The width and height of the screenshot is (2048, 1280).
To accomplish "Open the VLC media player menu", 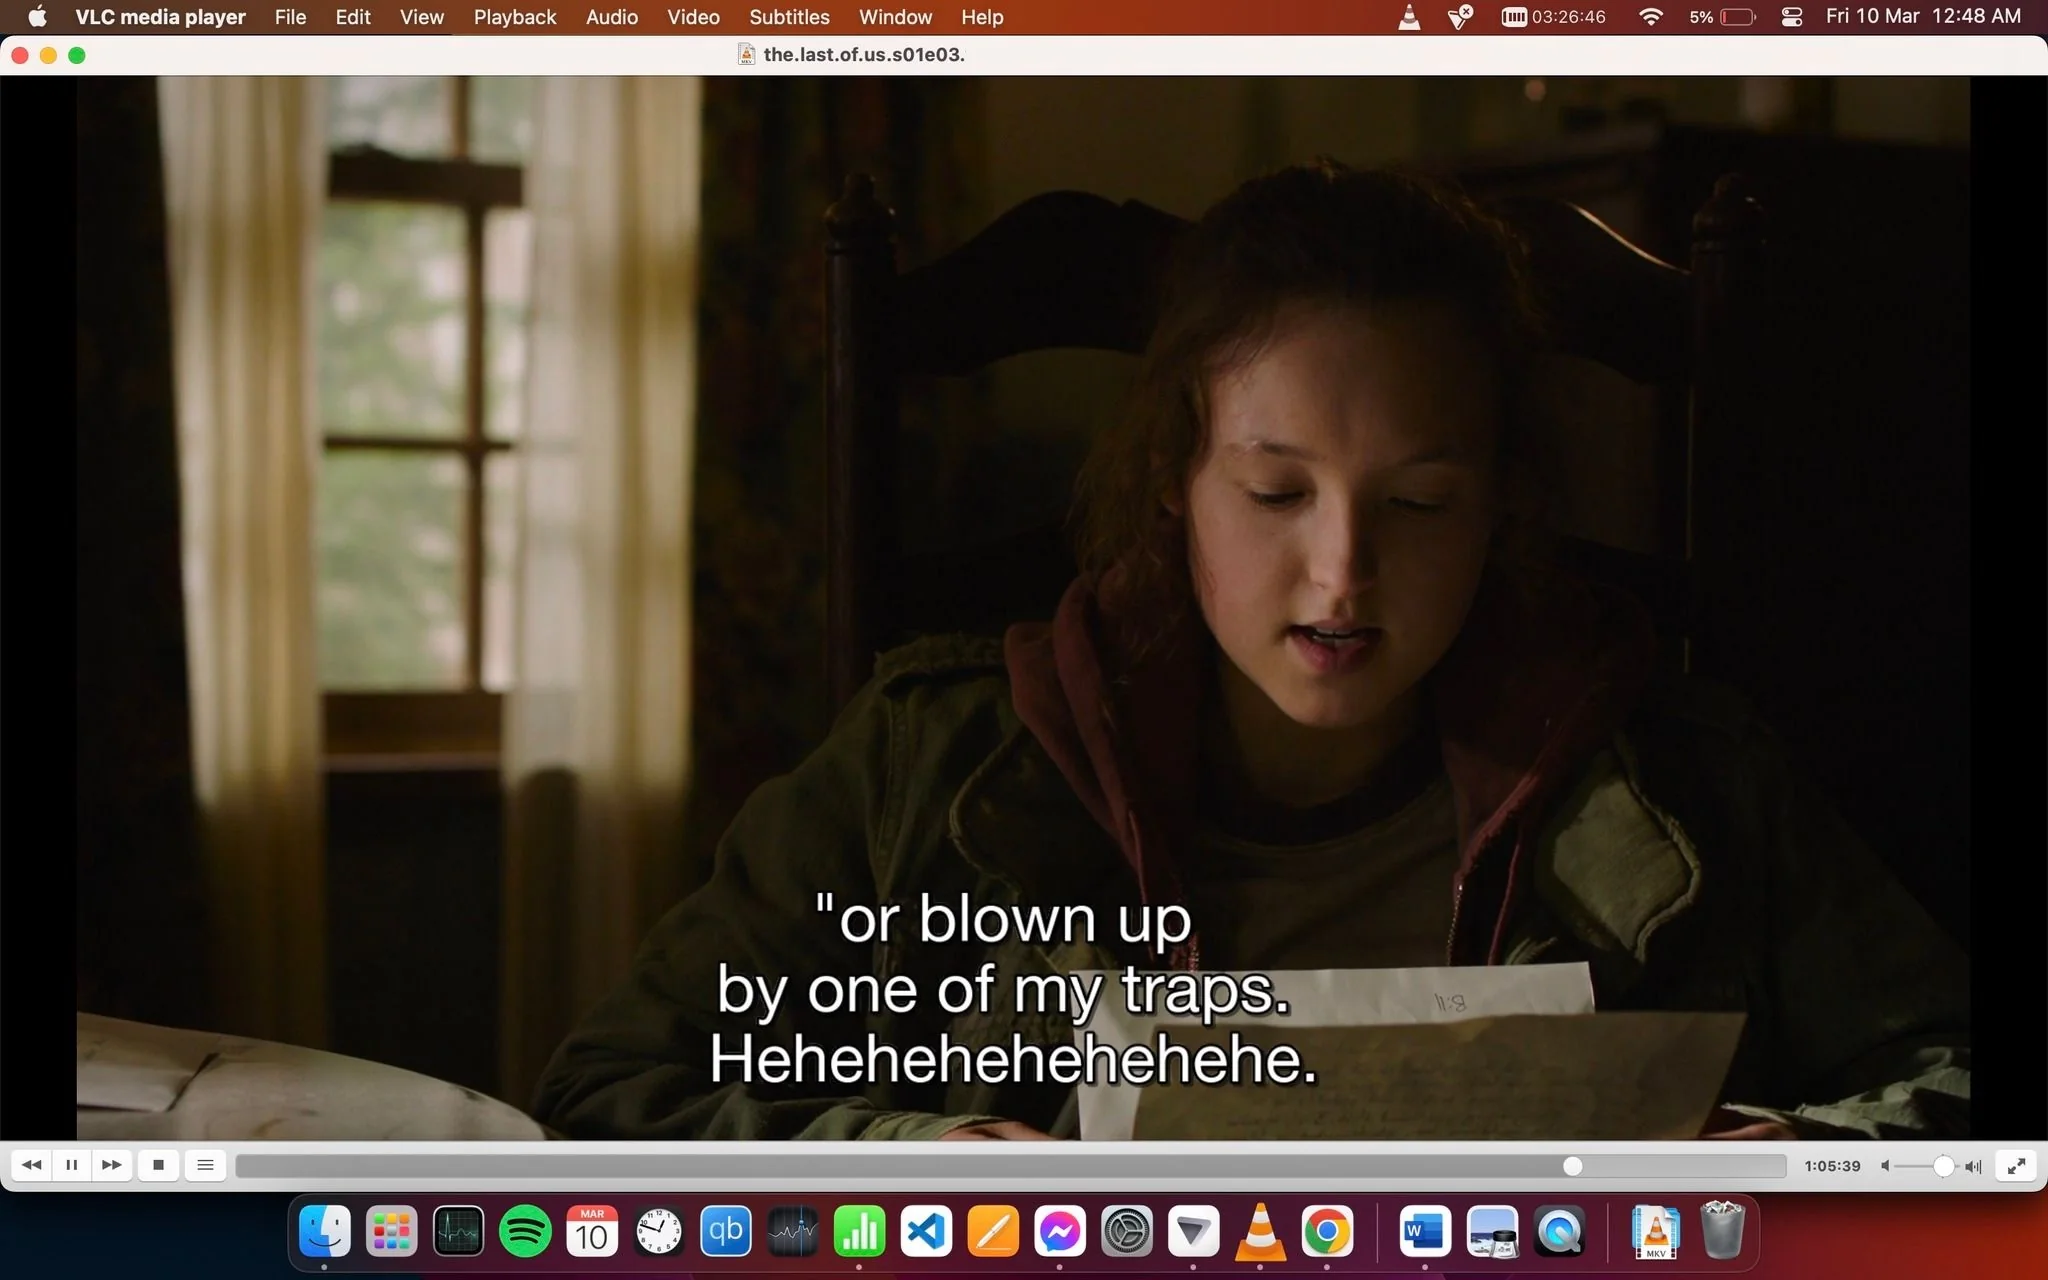I will (x=160, y=17).
